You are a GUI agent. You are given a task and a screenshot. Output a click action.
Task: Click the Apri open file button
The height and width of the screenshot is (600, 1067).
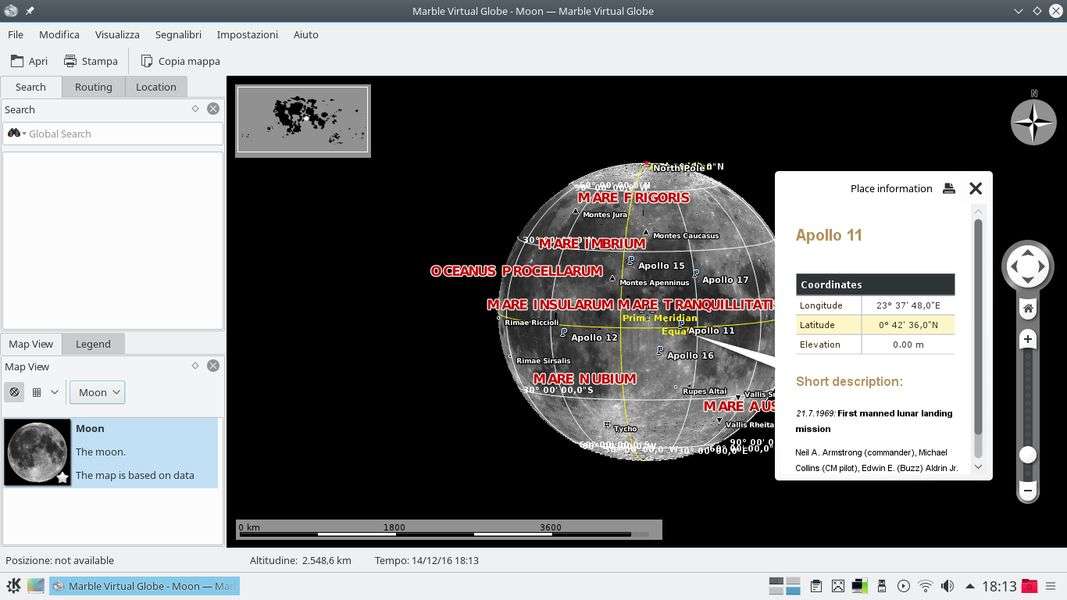click(29, 61)
